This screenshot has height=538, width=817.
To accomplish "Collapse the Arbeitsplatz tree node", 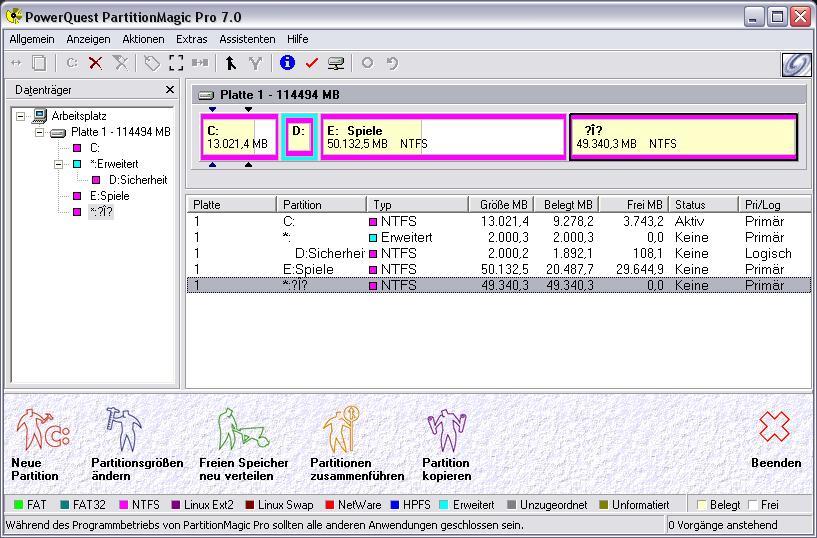I will [20, 116].
